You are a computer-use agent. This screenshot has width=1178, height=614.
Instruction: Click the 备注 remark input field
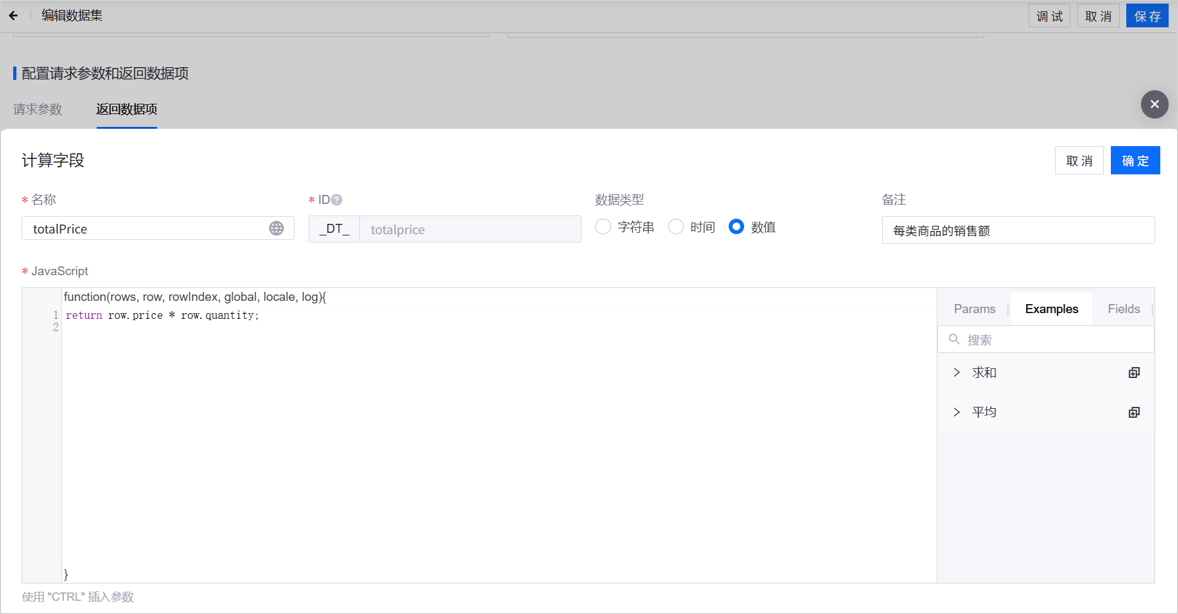1018,230
